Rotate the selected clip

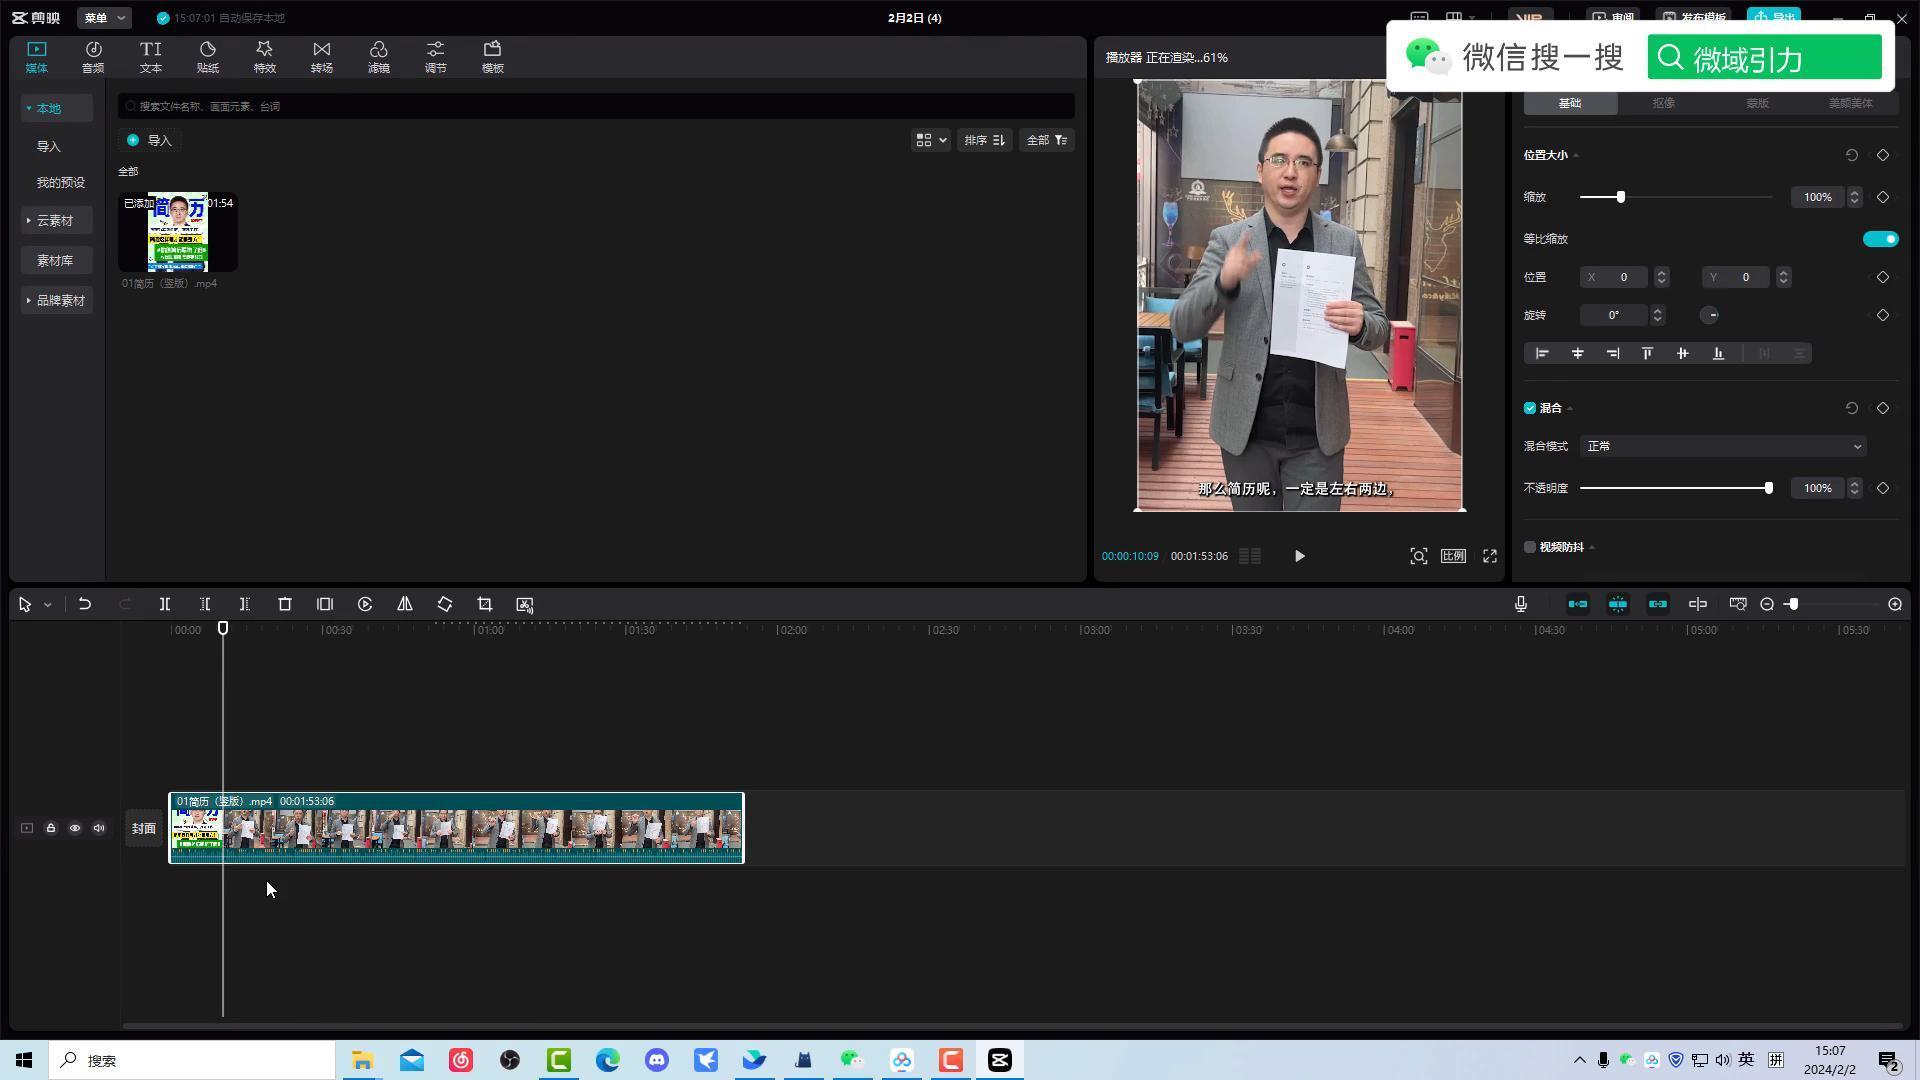[x=445, y=604]
